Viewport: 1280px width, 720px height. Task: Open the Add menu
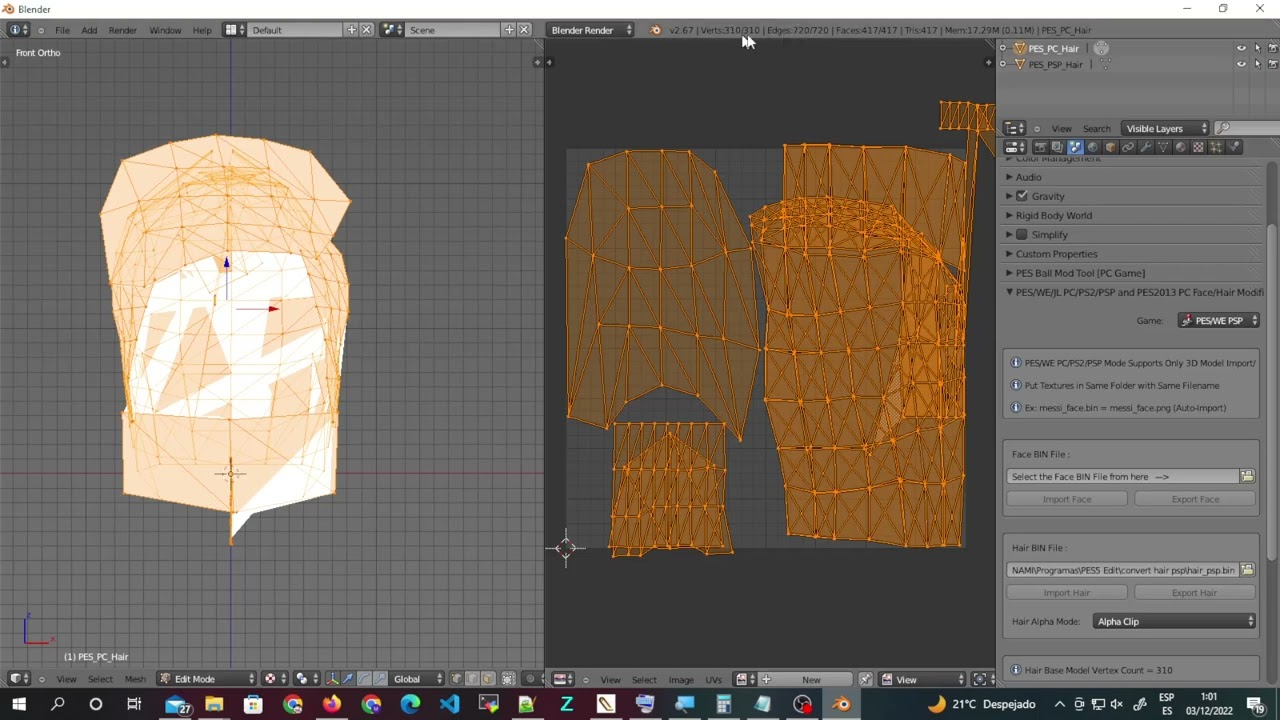[x=89, y=30]
